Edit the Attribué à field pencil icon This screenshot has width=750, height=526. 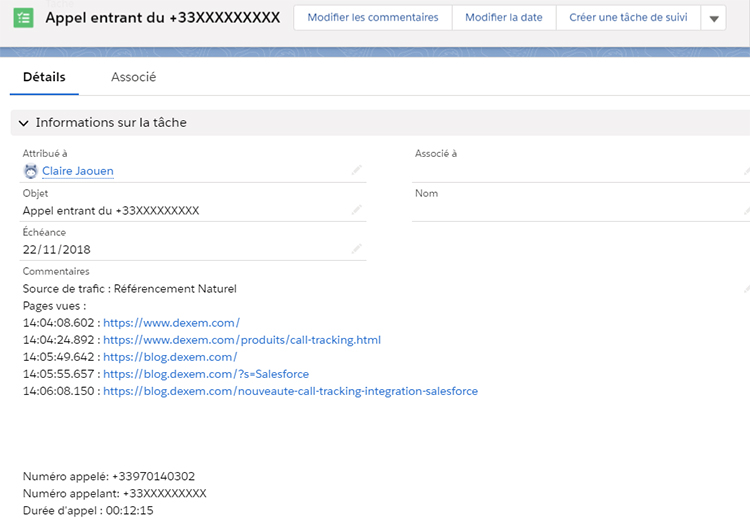(356, 170)
